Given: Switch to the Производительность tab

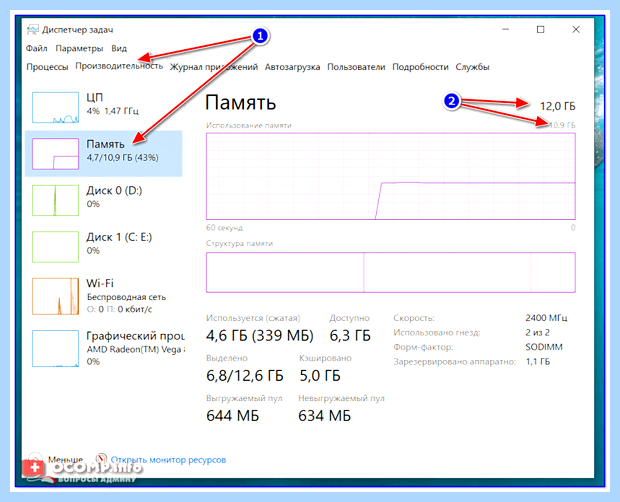Looking at the screenshot, I should tap(119, 66).
